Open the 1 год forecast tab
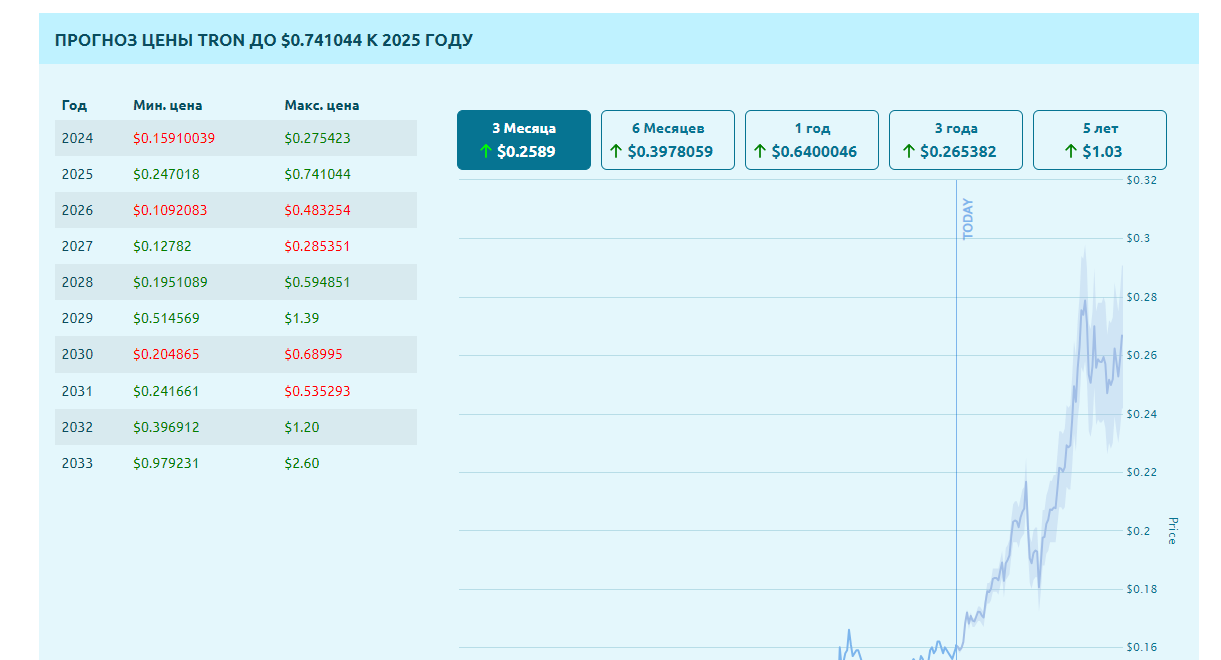 pyautogui.click(x=812, y=140)
